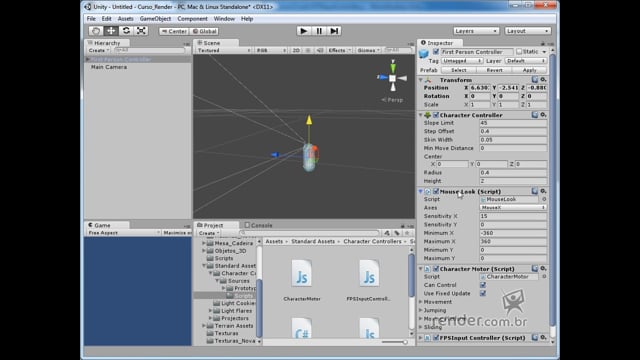Click Prefab Revert button

(x=494, y=70)
